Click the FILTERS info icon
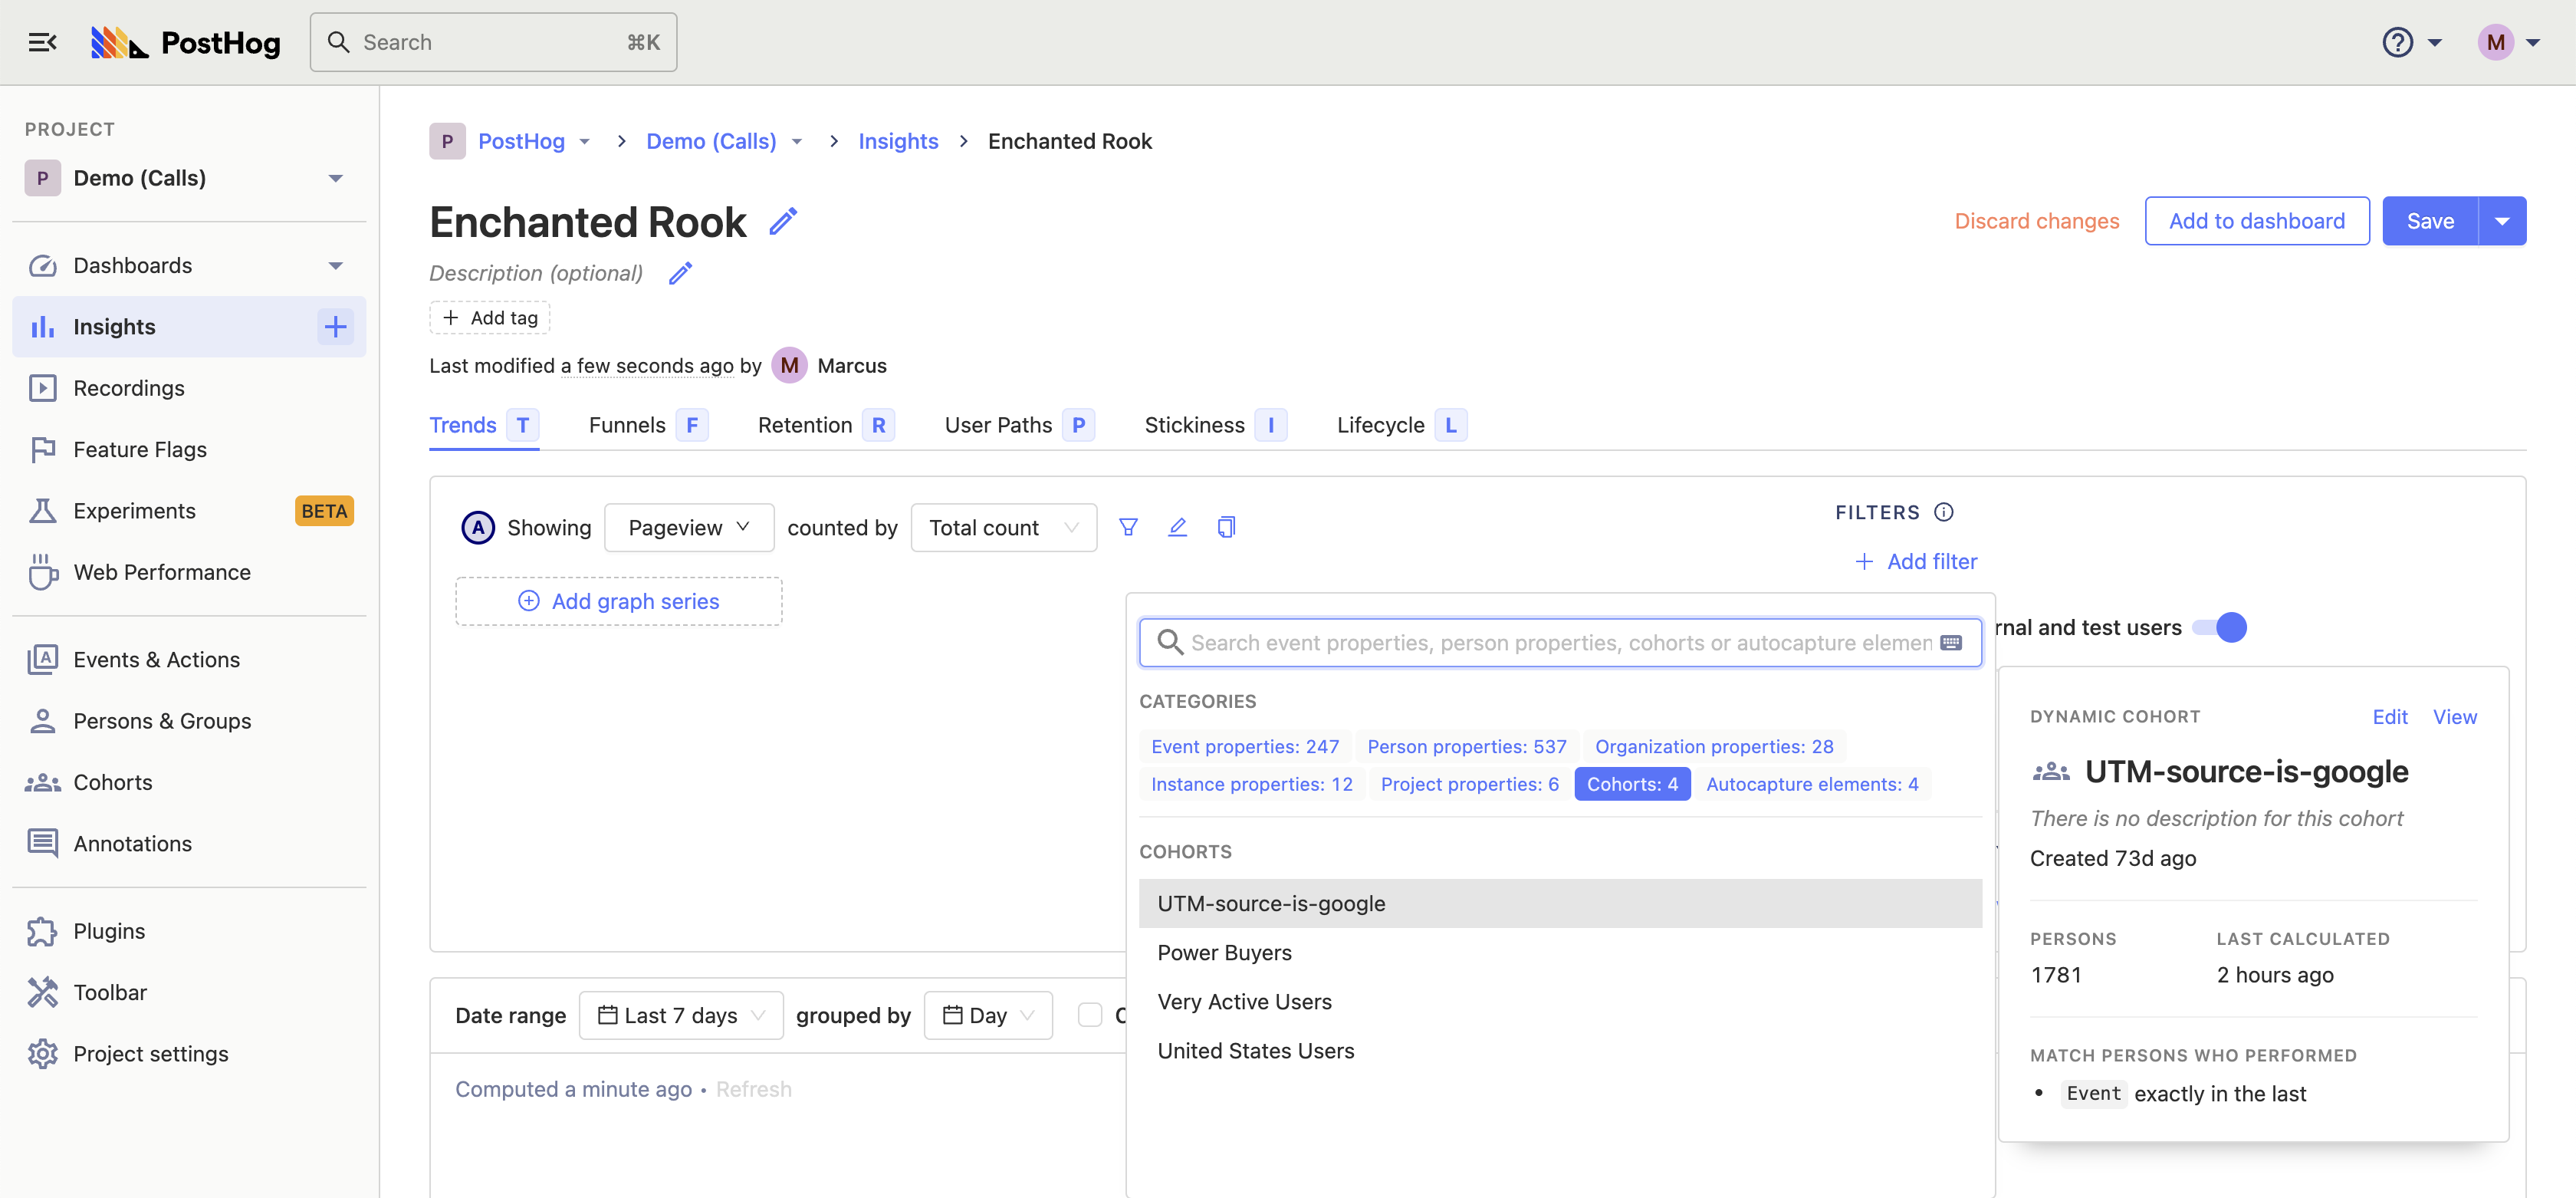 click(x=1944, y=511)
